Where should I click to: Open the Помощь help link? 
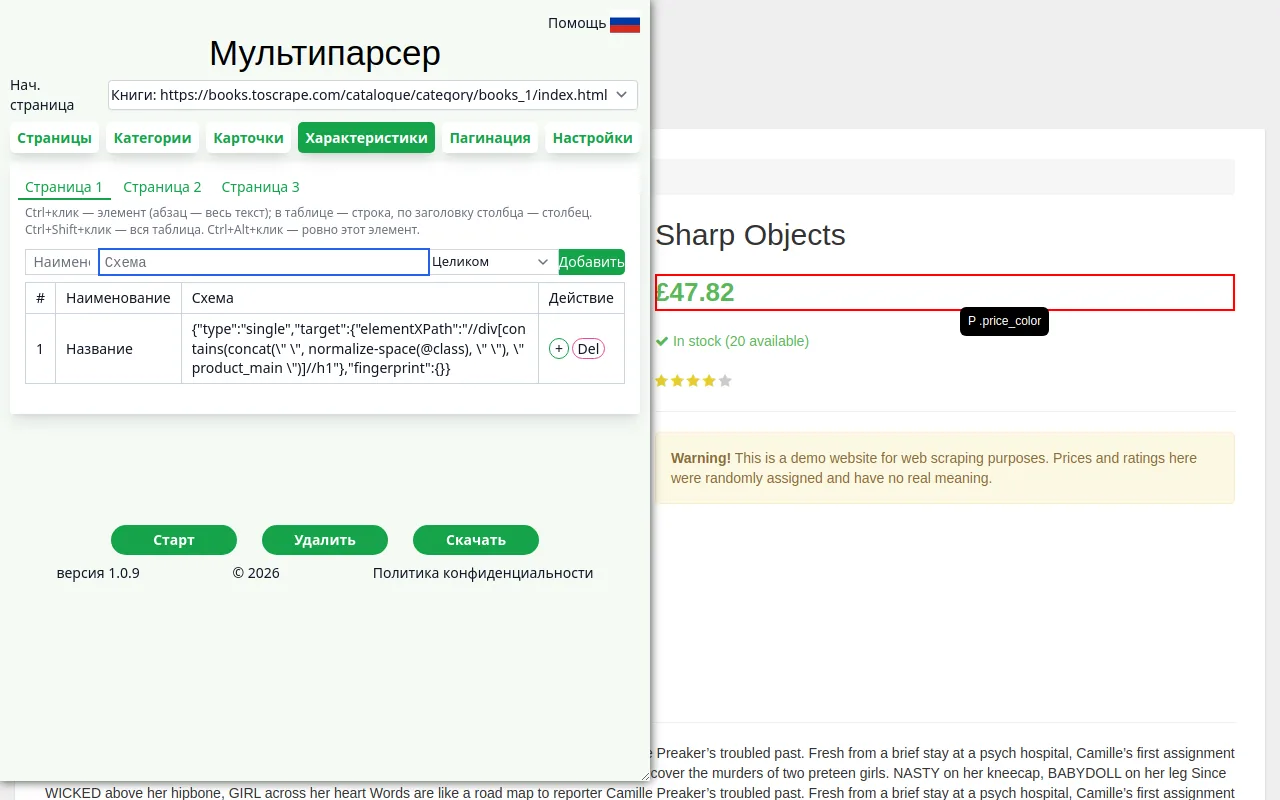pos(577,23)
